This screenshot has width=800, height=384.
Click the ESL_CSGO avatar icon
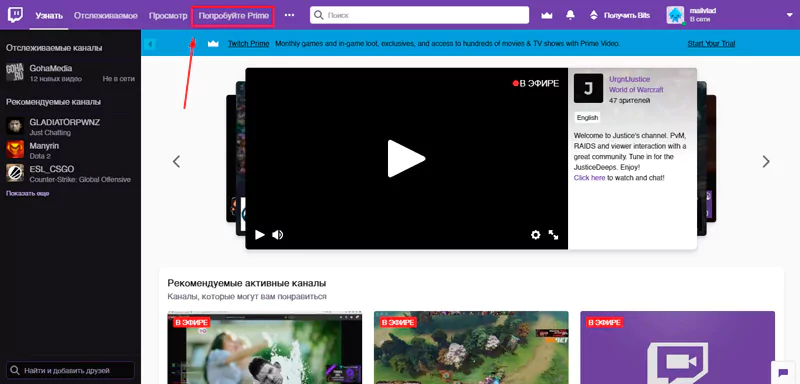[x=15, y=173]
